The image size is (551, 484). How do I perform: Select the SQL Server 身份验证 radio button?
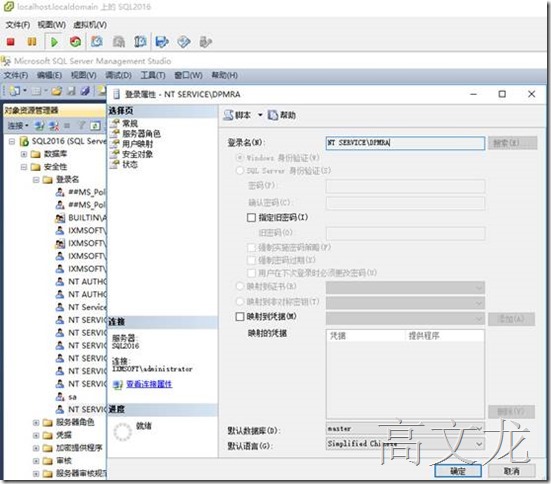pos(239,170)
